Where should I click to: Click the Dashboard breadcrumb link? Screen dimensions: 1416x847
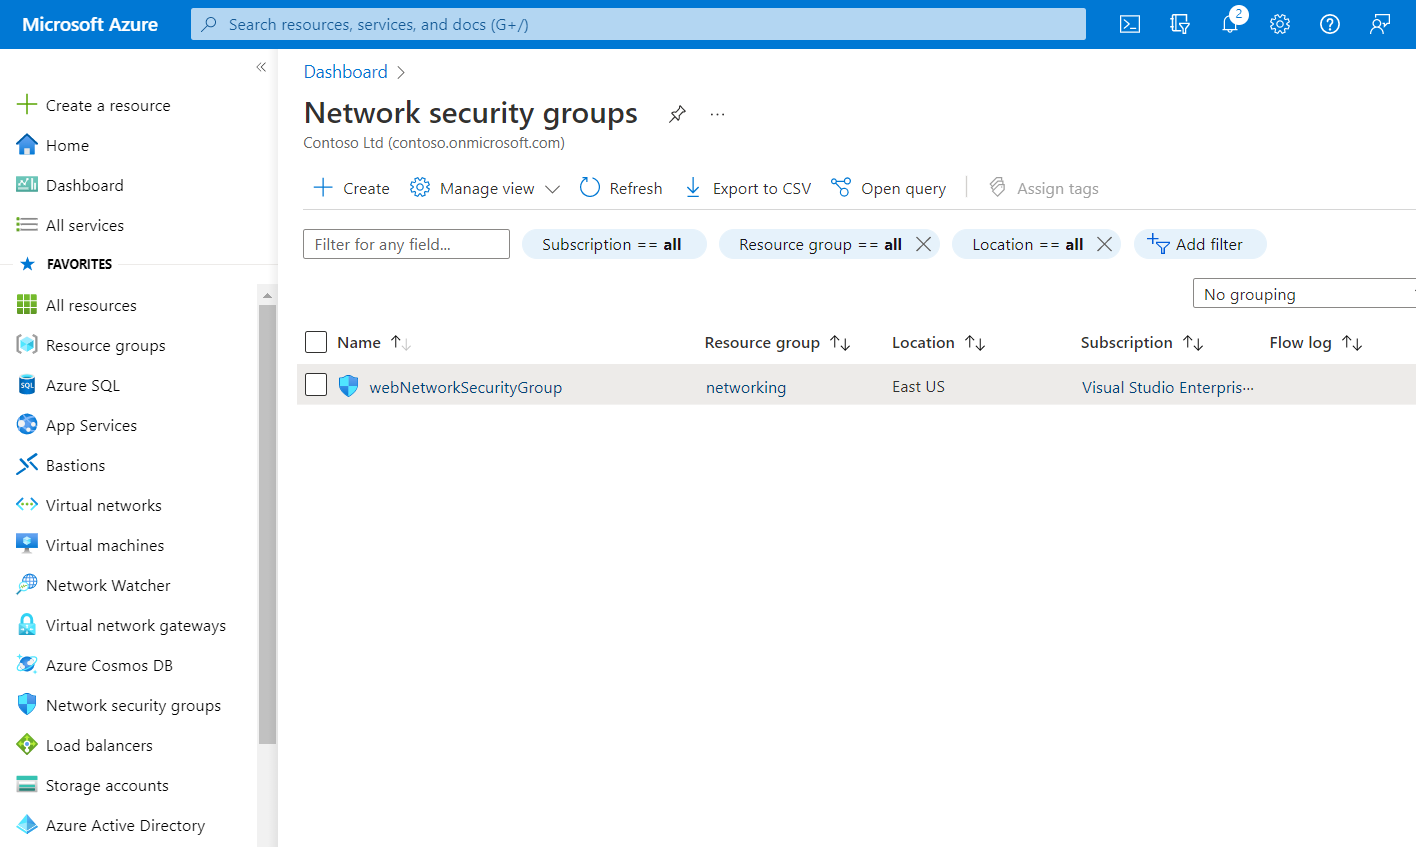pos(345,72)
